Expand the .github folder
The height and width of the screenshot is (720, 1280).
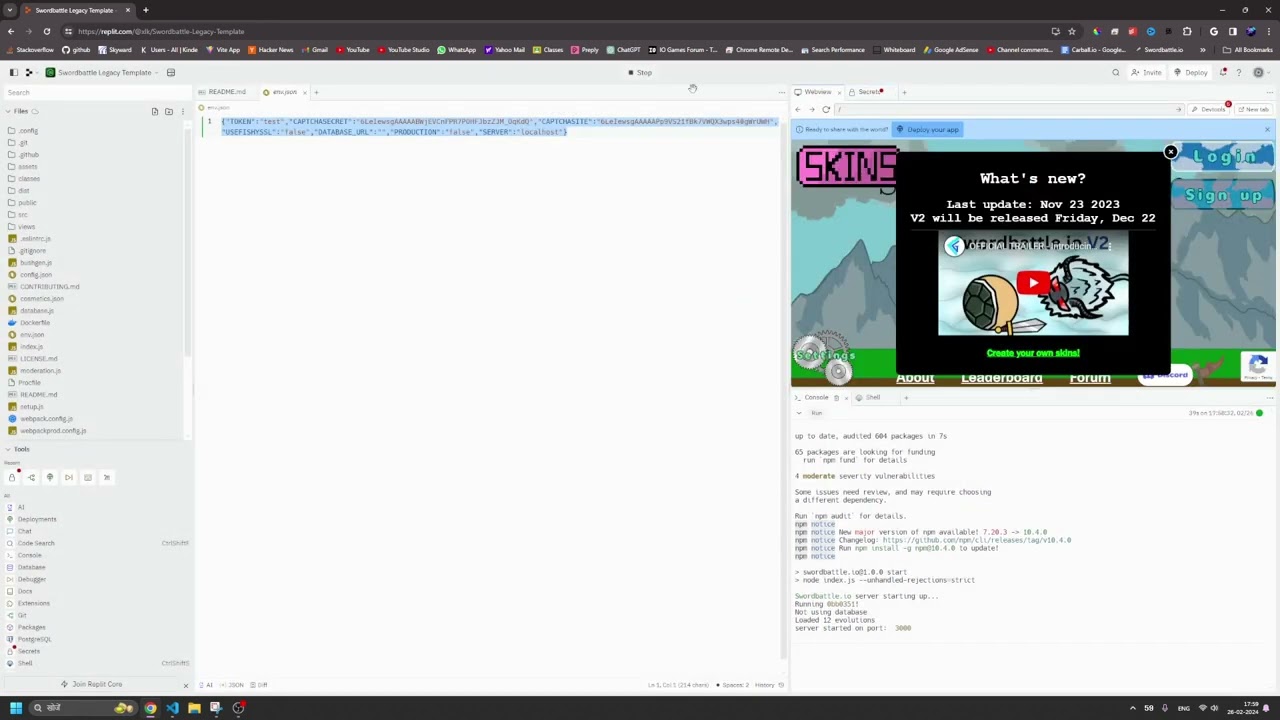[24, 155]
